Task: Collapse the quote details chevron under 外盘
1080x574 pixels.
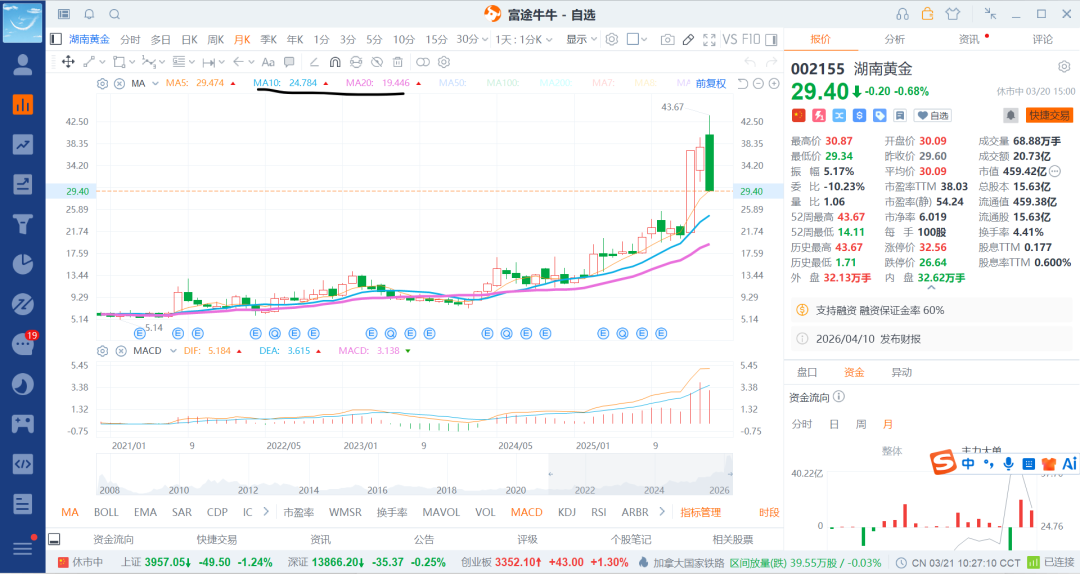Action: pyautogui.click(x=931, y=288)
